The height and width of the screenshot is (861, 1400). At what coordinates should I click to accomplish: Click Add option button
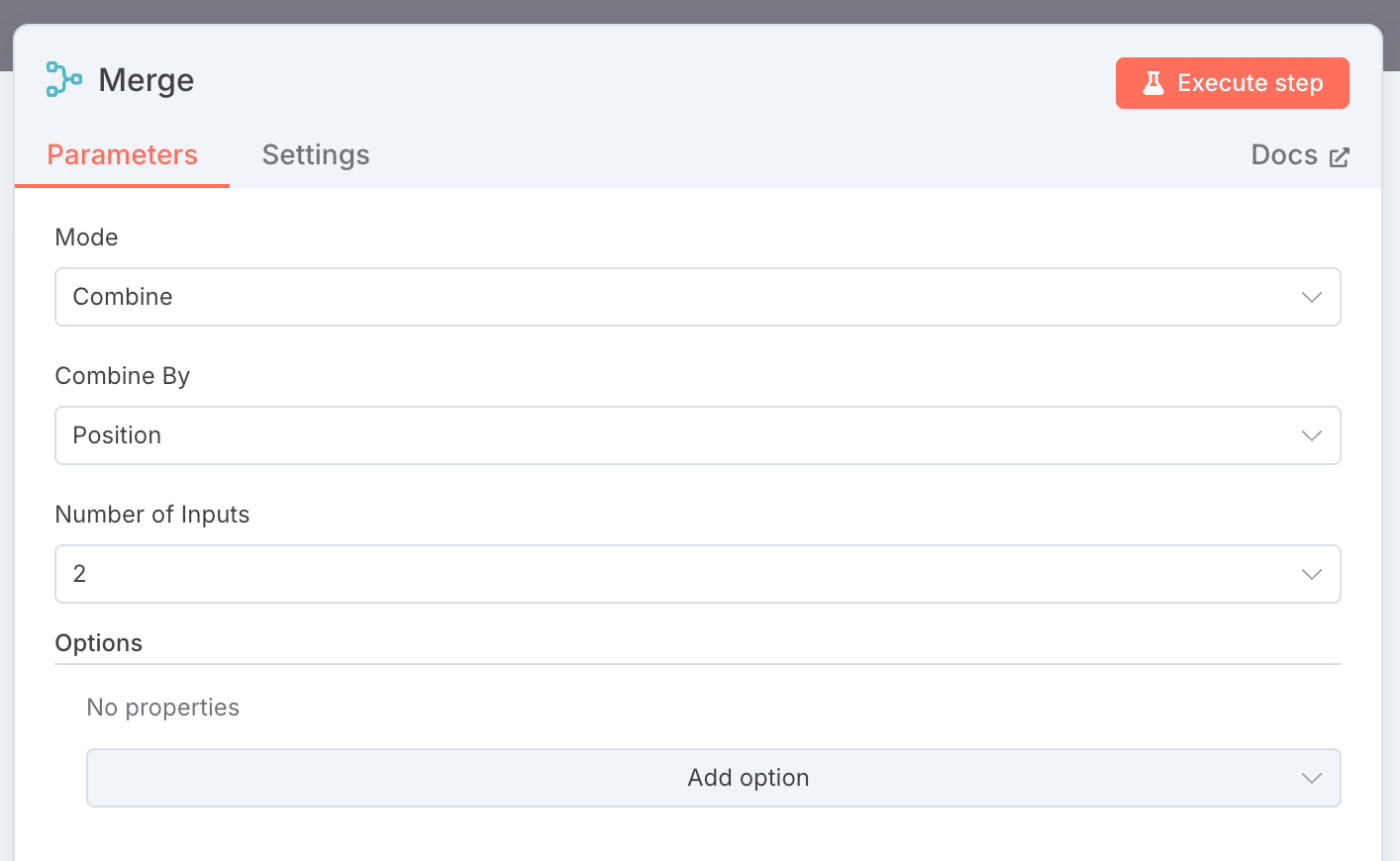pyautogui.click(x=713, y=778)
